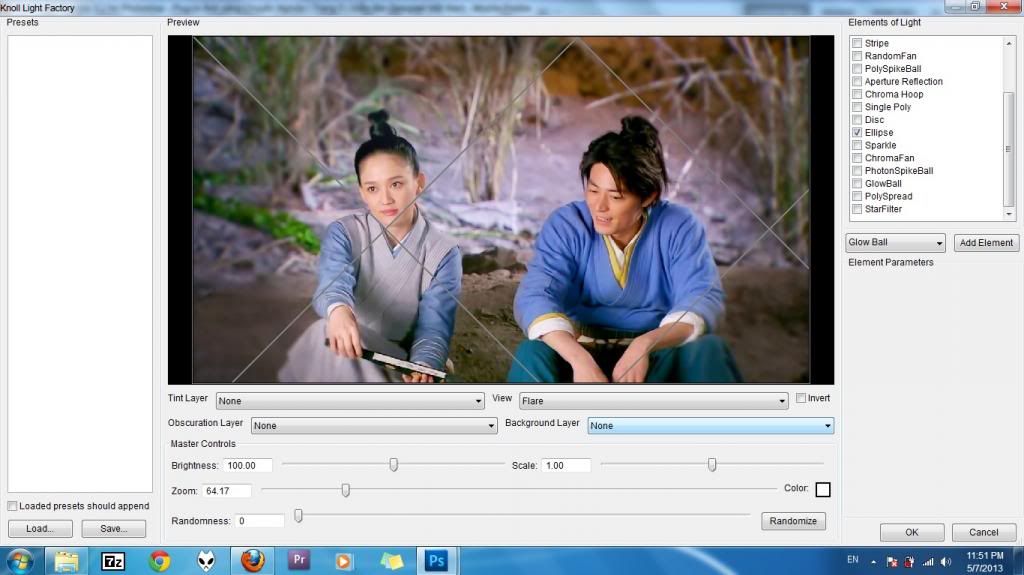
Task: Open Google Chrome from taskbar
Action: coord(159,561)
